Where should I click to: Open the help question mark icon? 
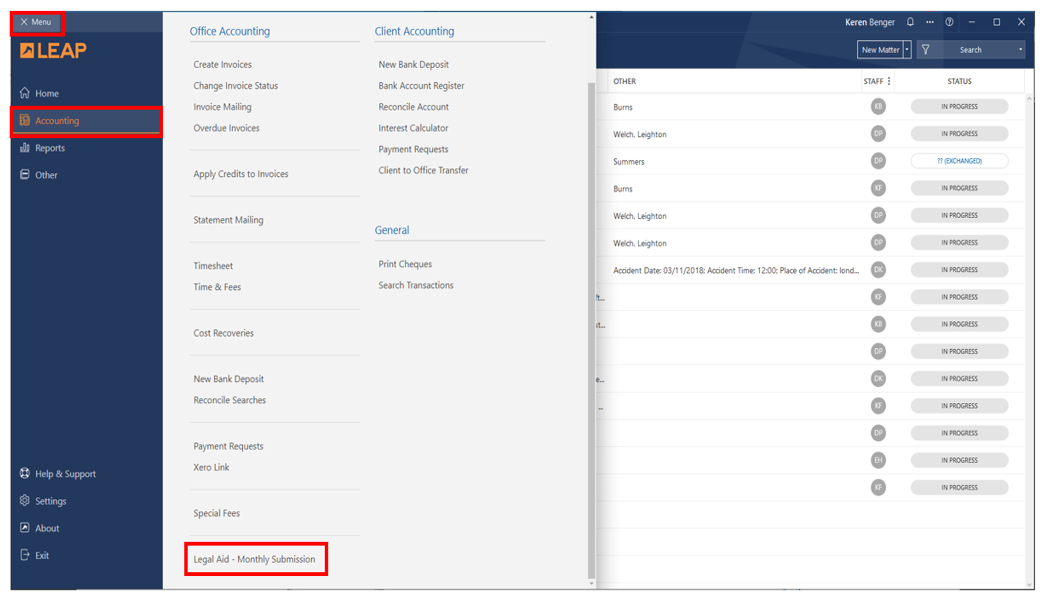coord(949,22)
